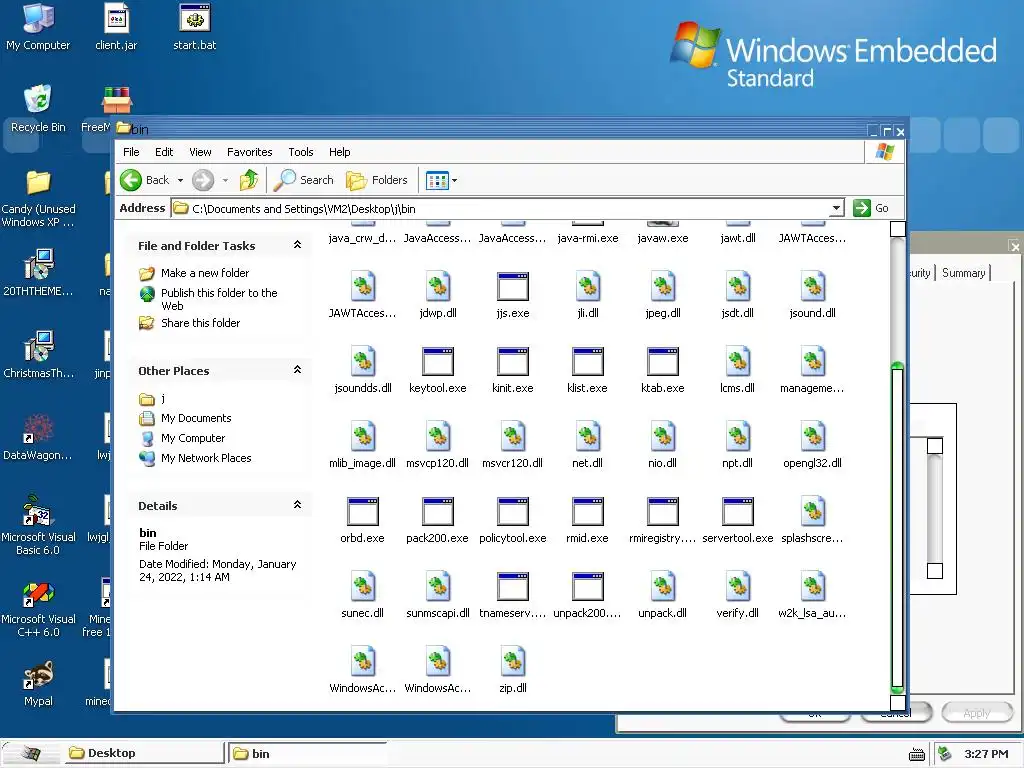Select npt.dll file icon

[x=737, y=436]
